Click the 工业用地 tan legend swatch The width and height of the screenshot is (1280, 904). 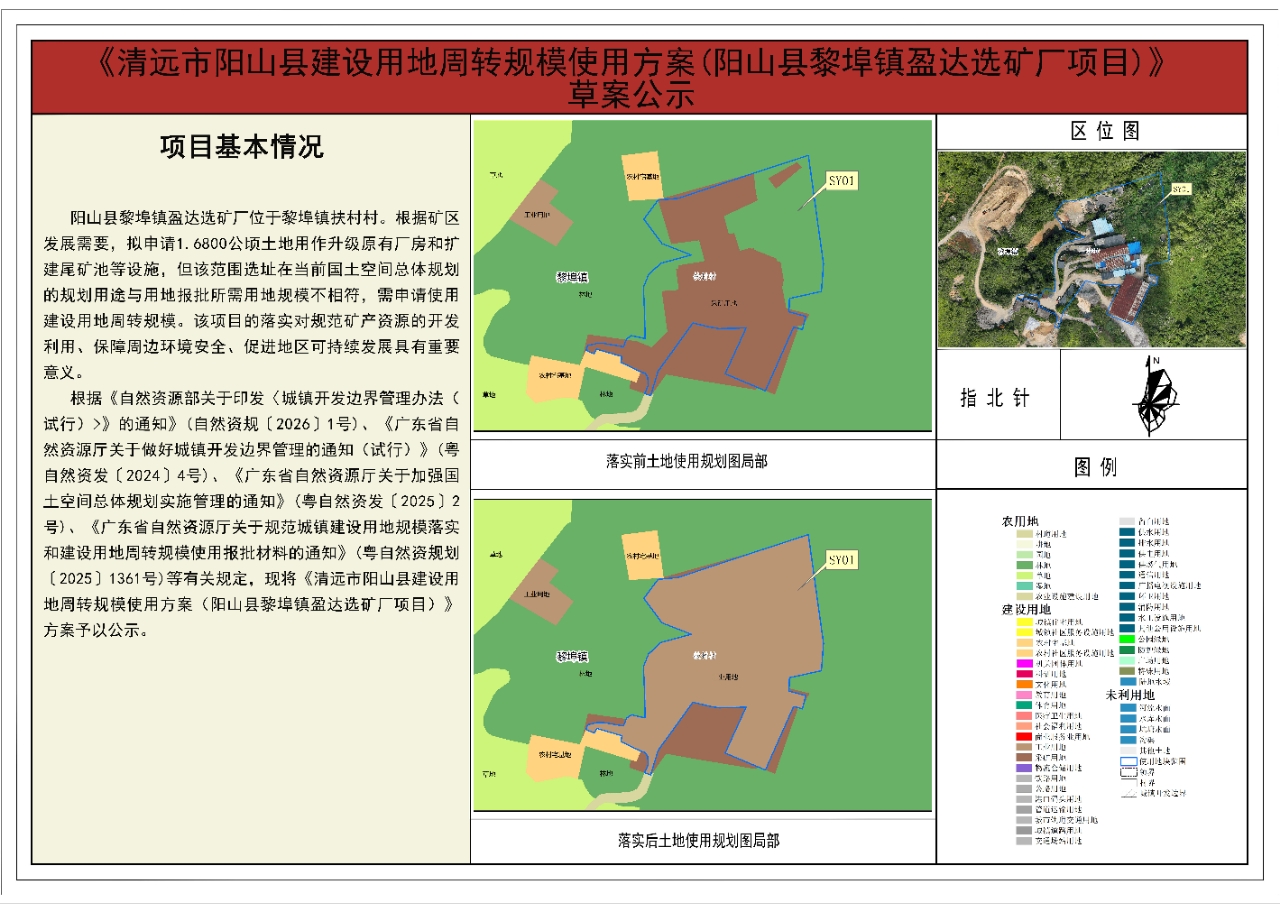(1024, 747)
